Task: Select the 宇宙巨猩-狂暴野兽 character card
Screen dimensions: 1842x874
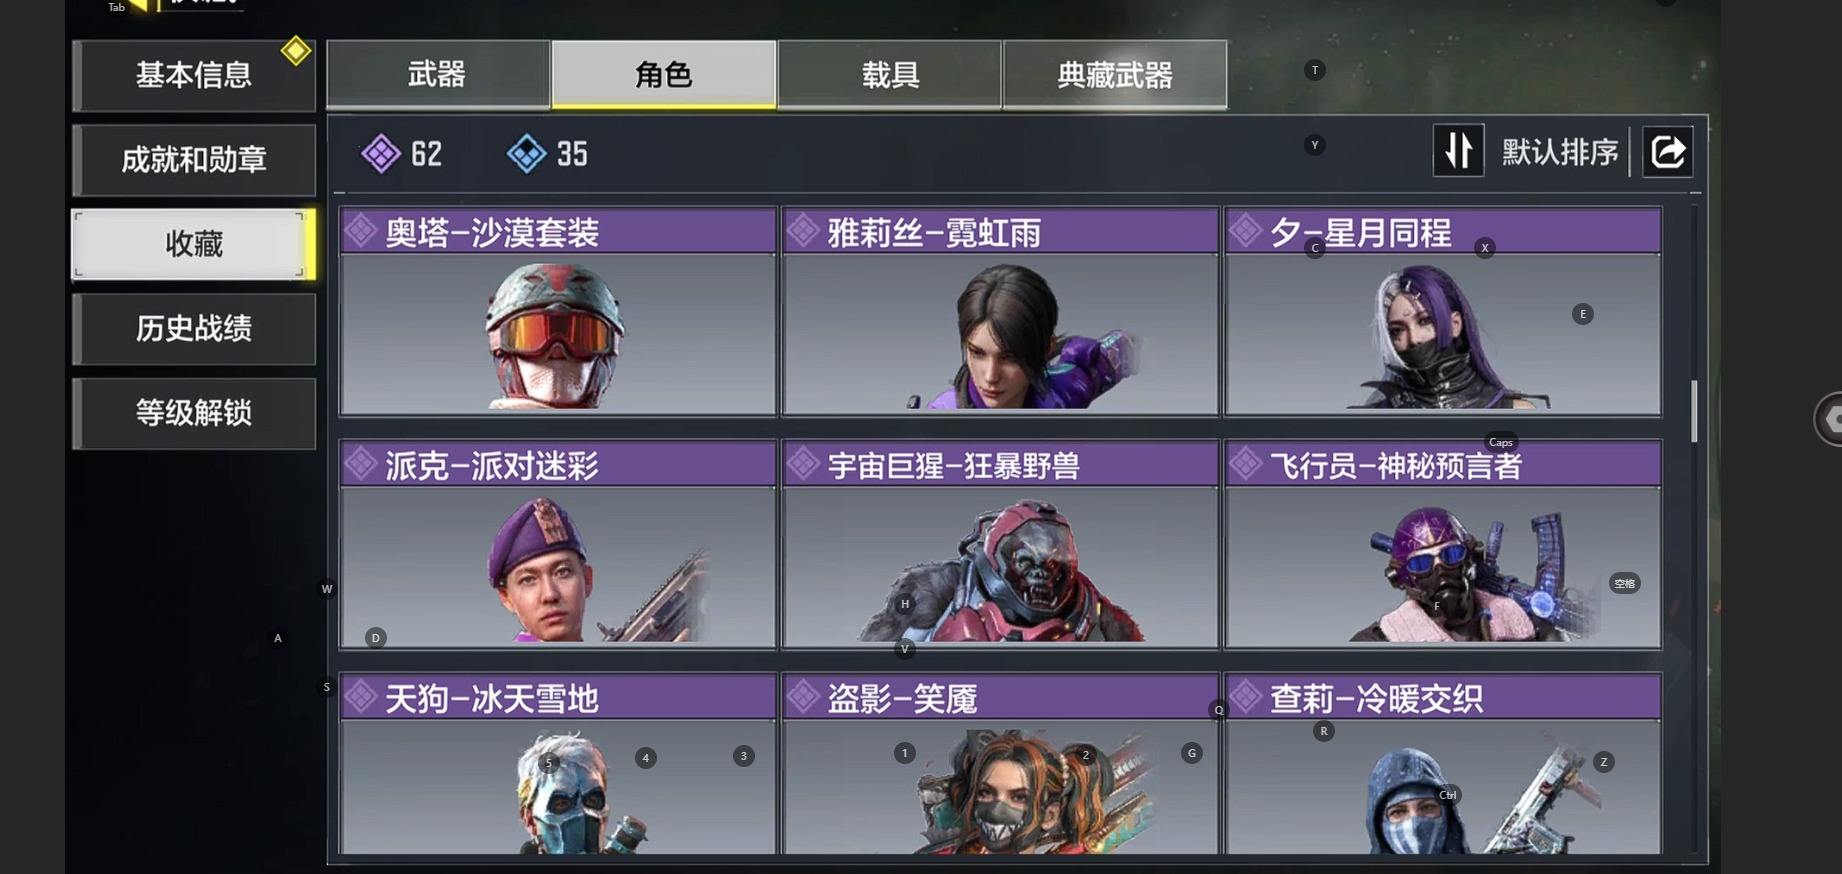Action: pos(1000,544)
